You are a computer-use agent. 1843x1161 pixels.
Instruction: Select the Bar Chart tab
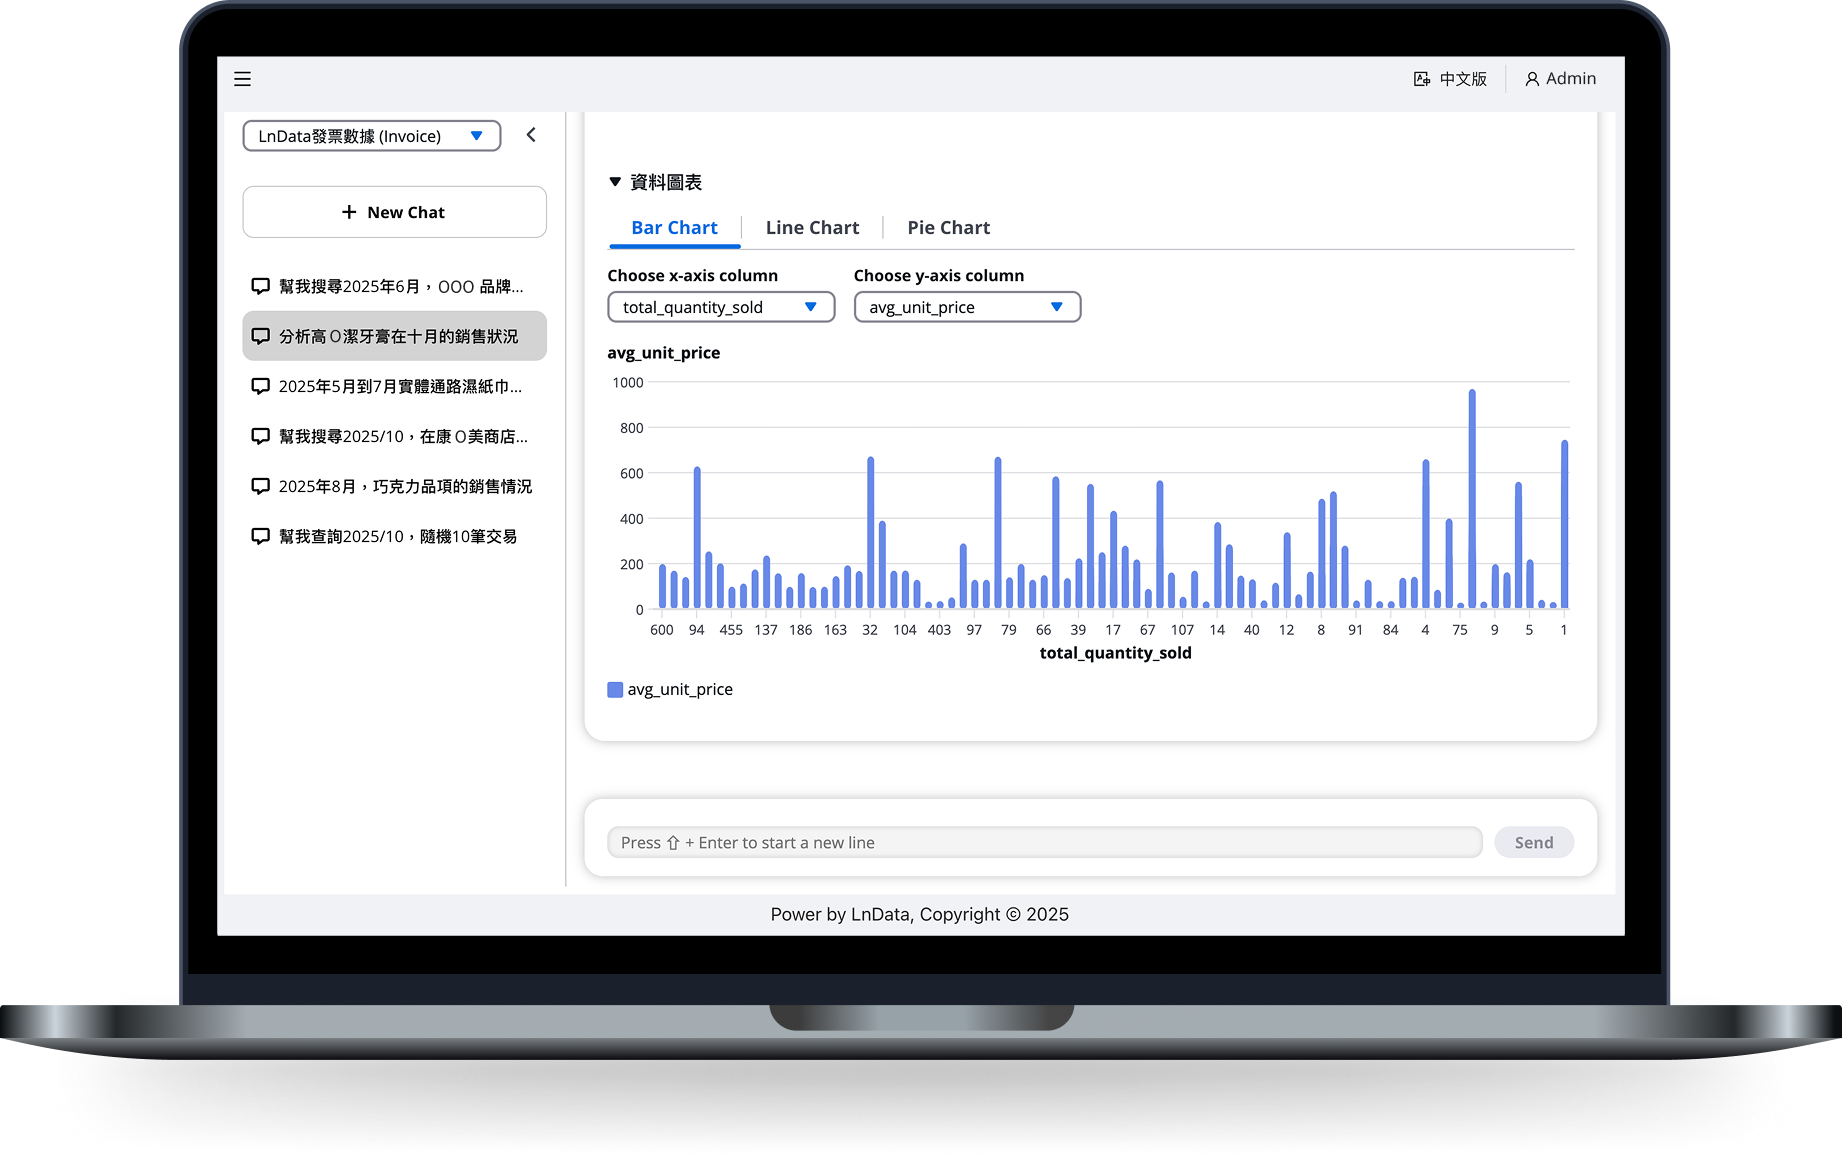(674, 228)
